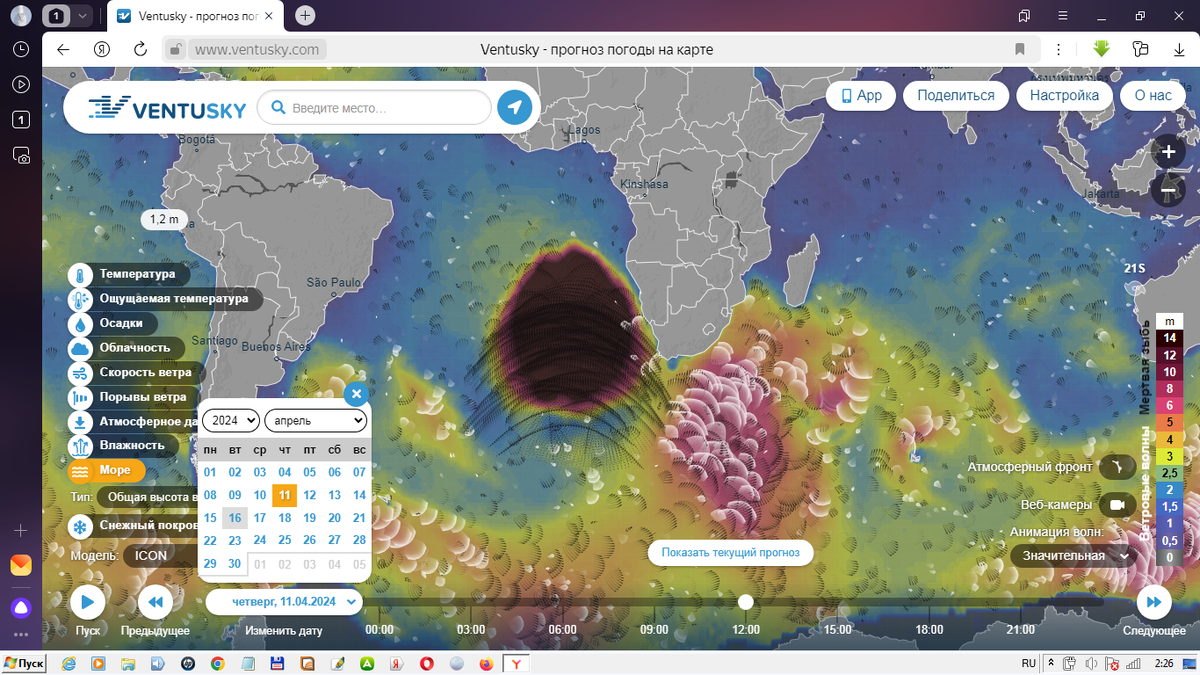Viewport: 1200px width, 675px height.
Task: Open the Alice assistant sidebar icon
Action: [20, 607]
